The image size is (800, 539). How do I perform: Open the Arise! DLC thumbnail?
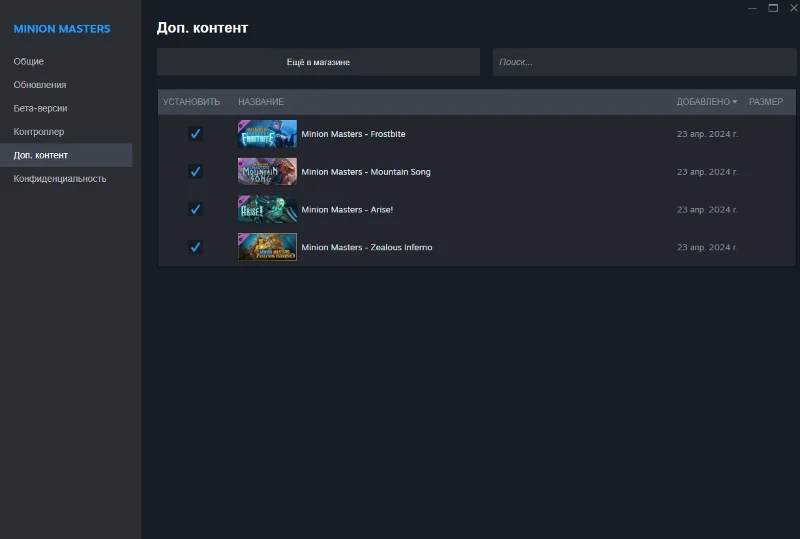tap(267, 209)
